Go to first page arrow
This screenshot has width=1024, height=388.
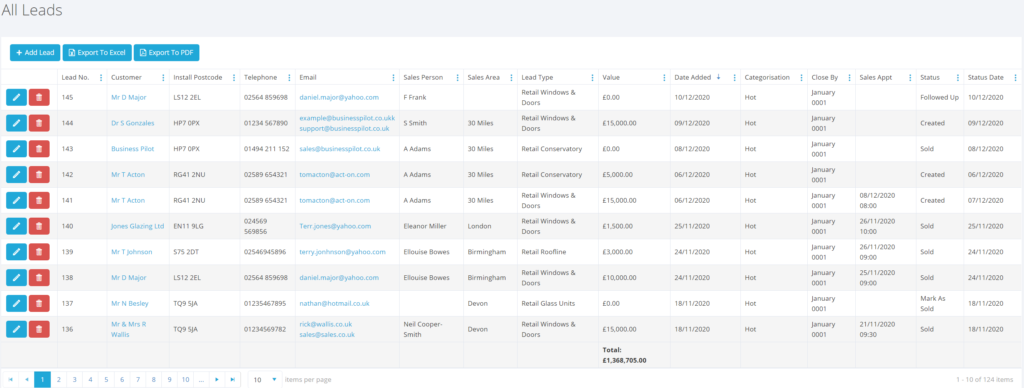point(10,380)
